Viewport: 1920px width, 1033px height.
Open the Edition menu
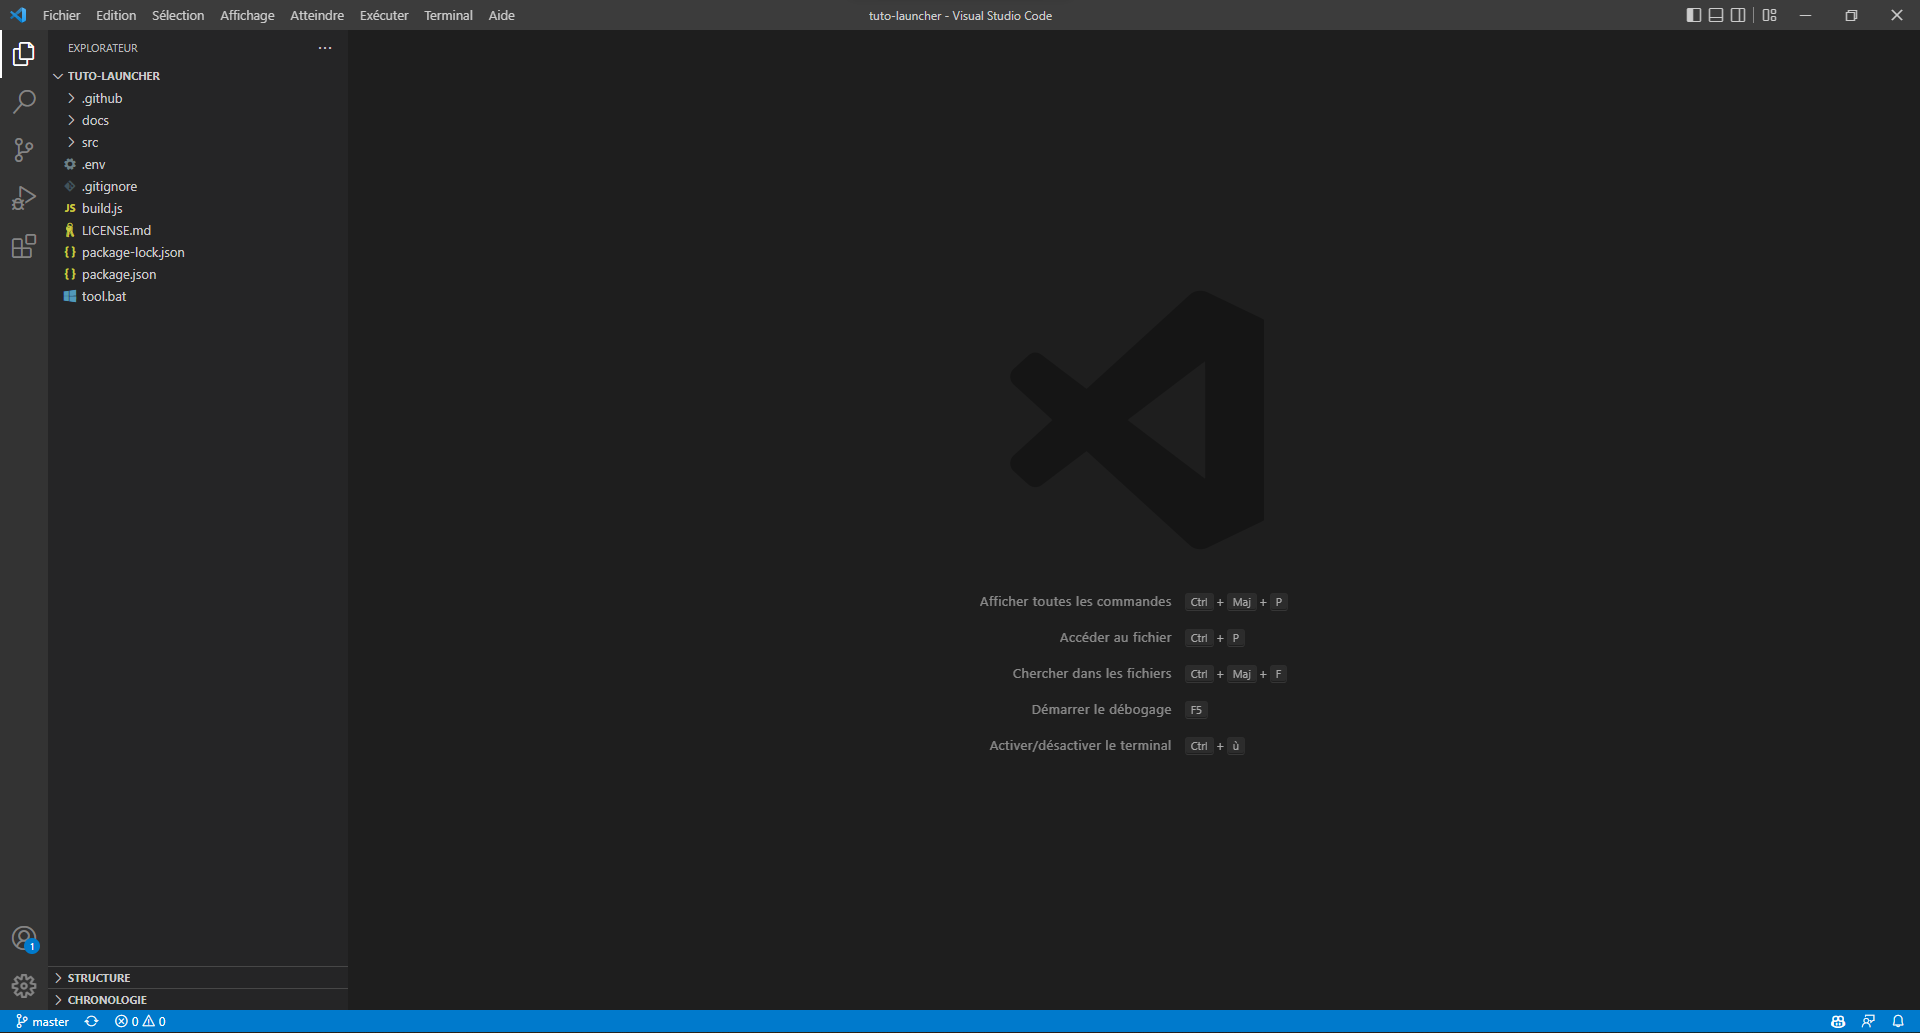click(x=116, y=15)
